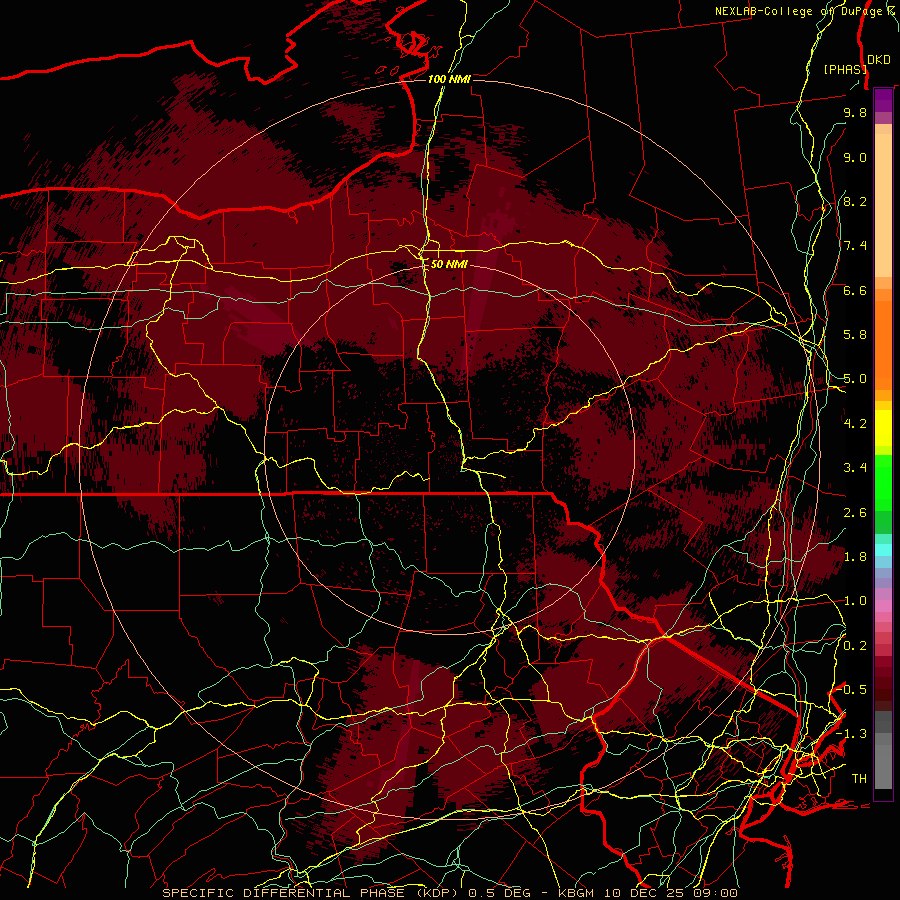Viewport: 900px width, 900px height.
Task: Pick the pink color bar segment
Action: [883, 606]
